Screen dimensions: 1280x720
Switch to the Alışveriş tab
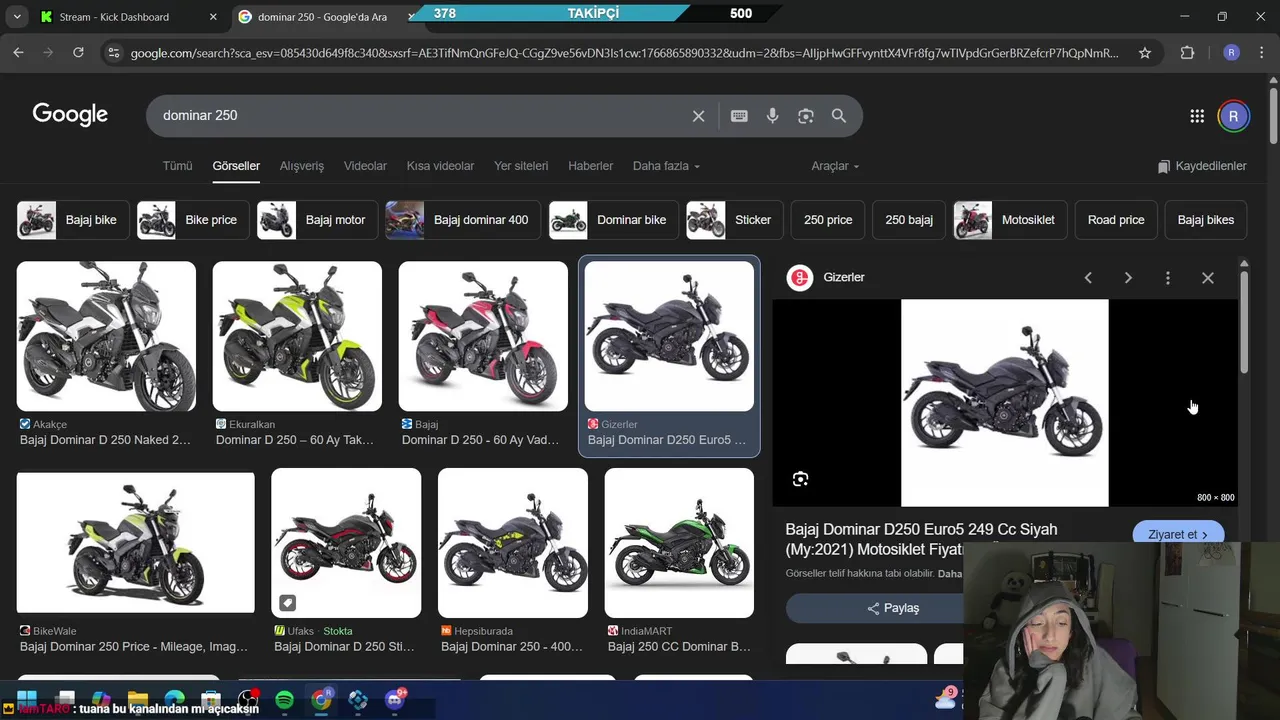tap(302, 166)
